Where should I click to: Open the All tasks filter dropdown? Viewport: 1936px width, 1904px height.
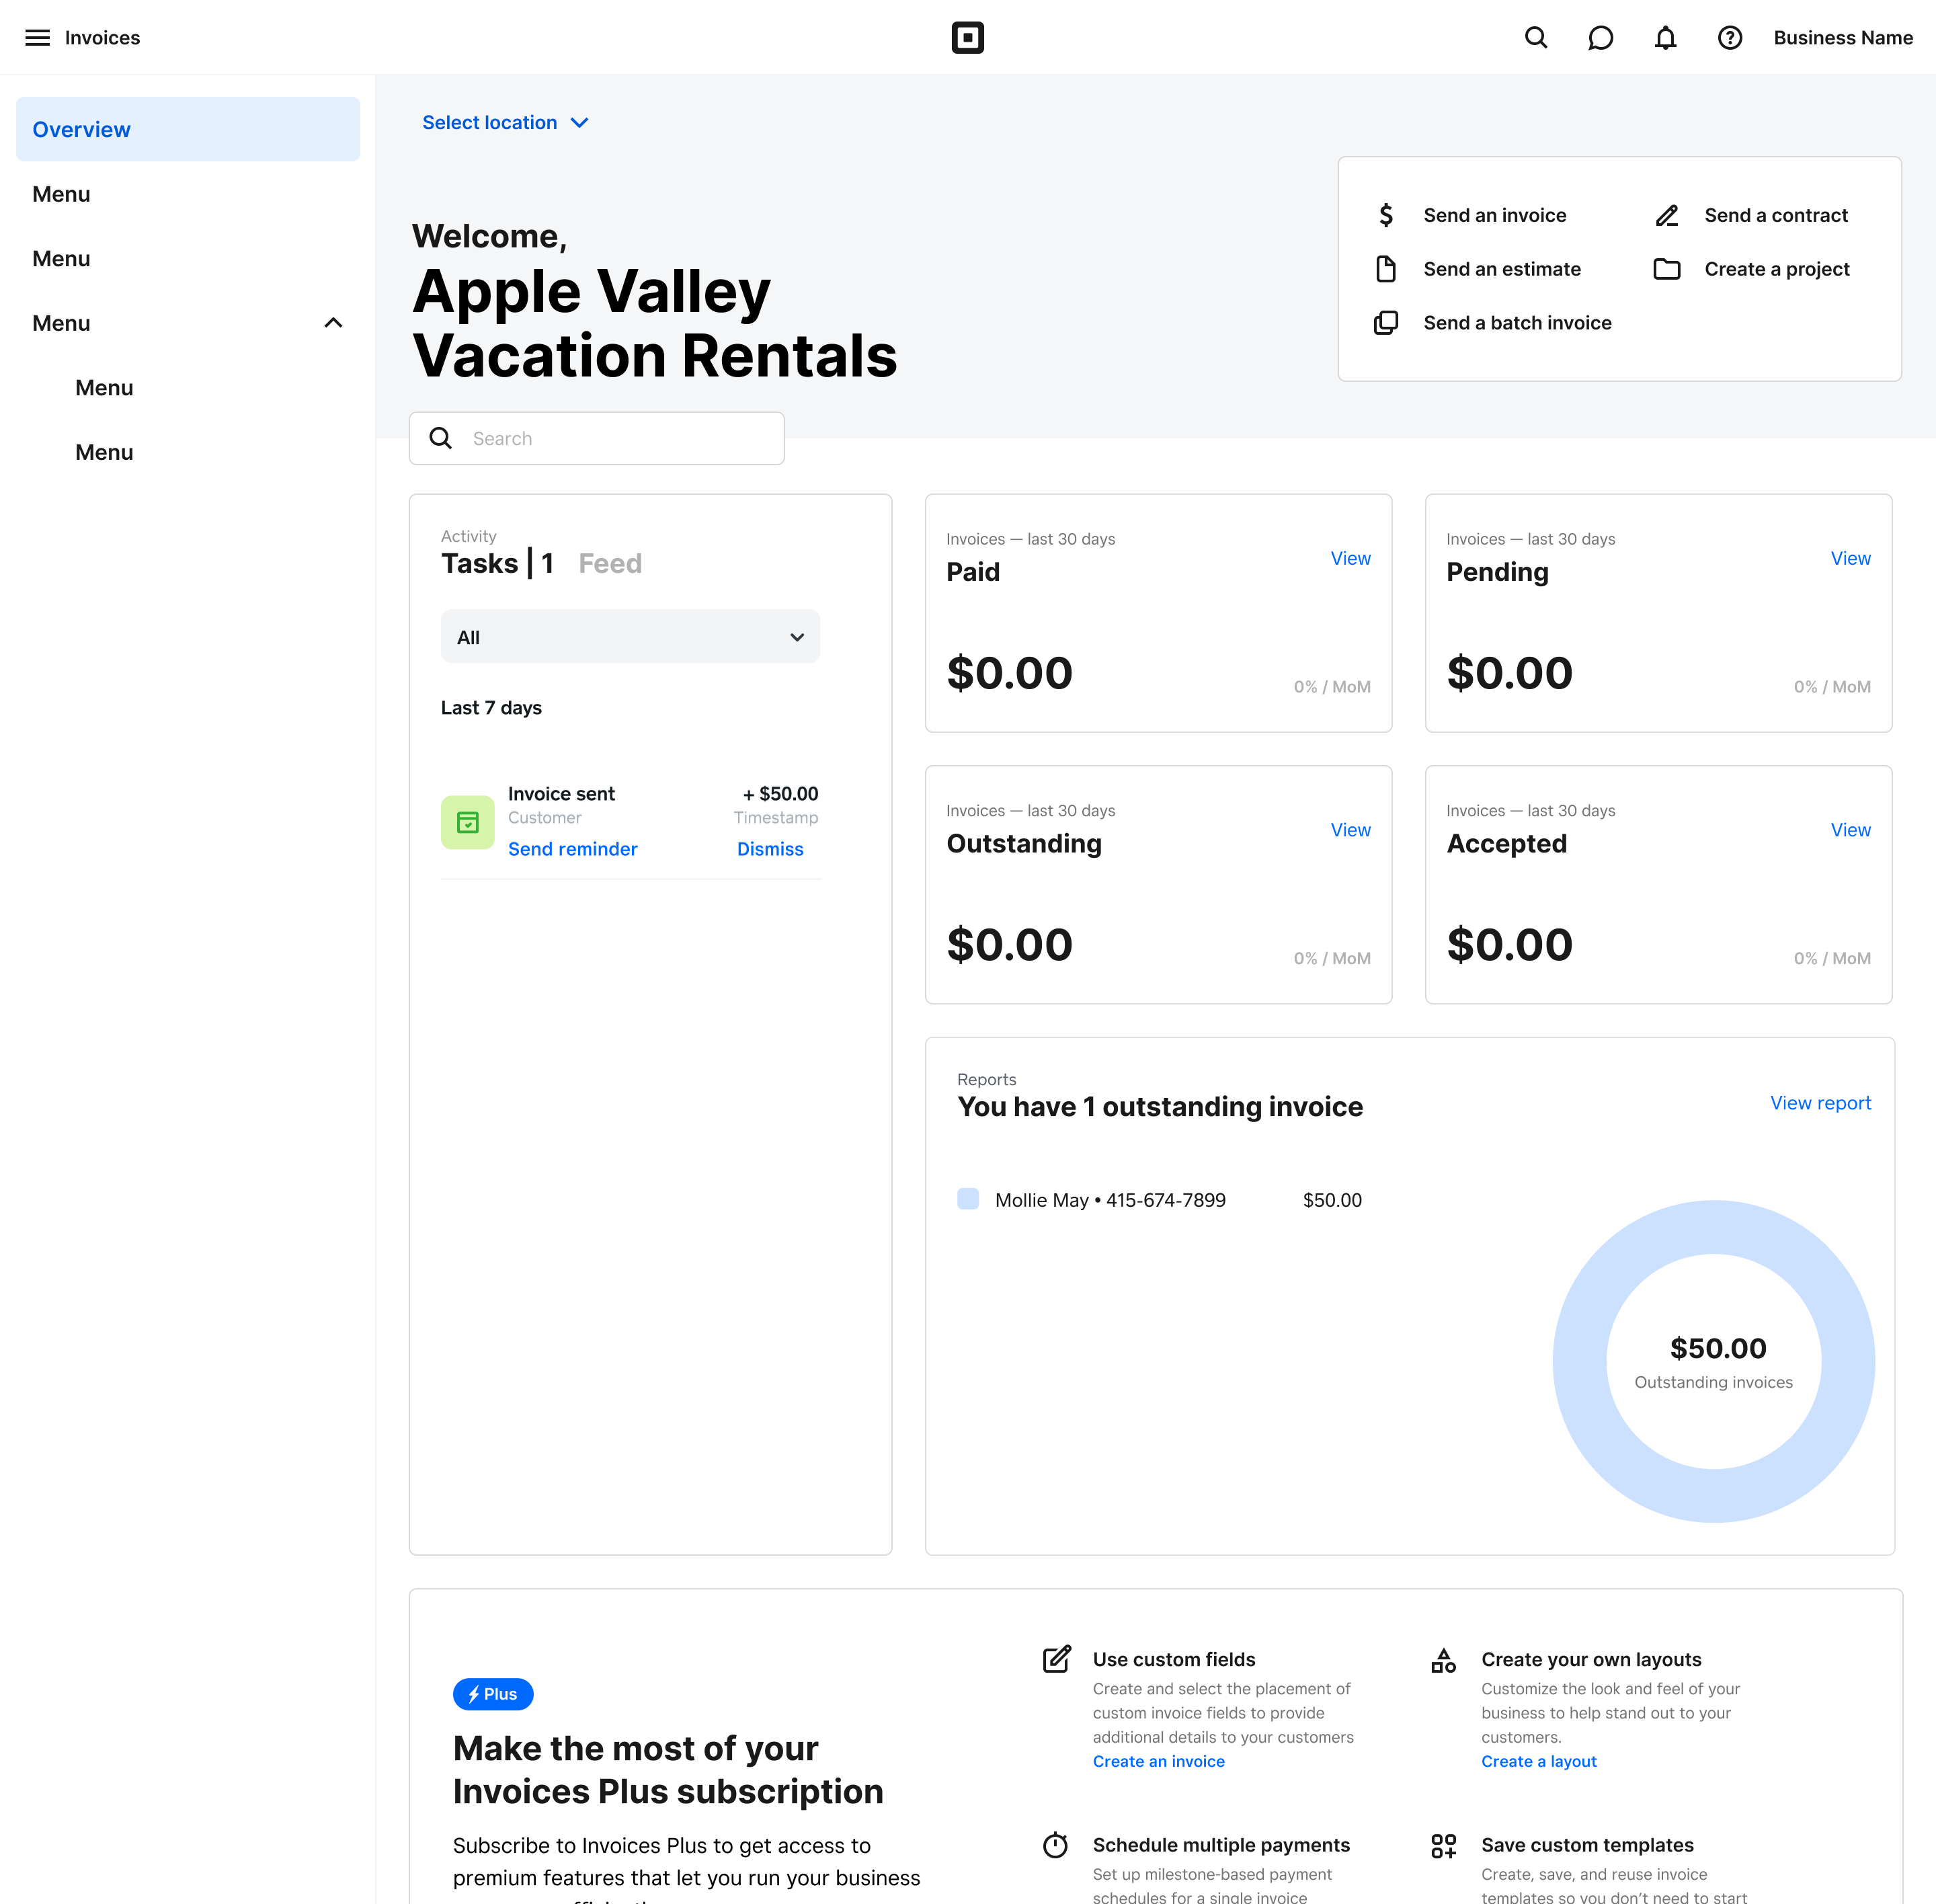tap(630, 637)
